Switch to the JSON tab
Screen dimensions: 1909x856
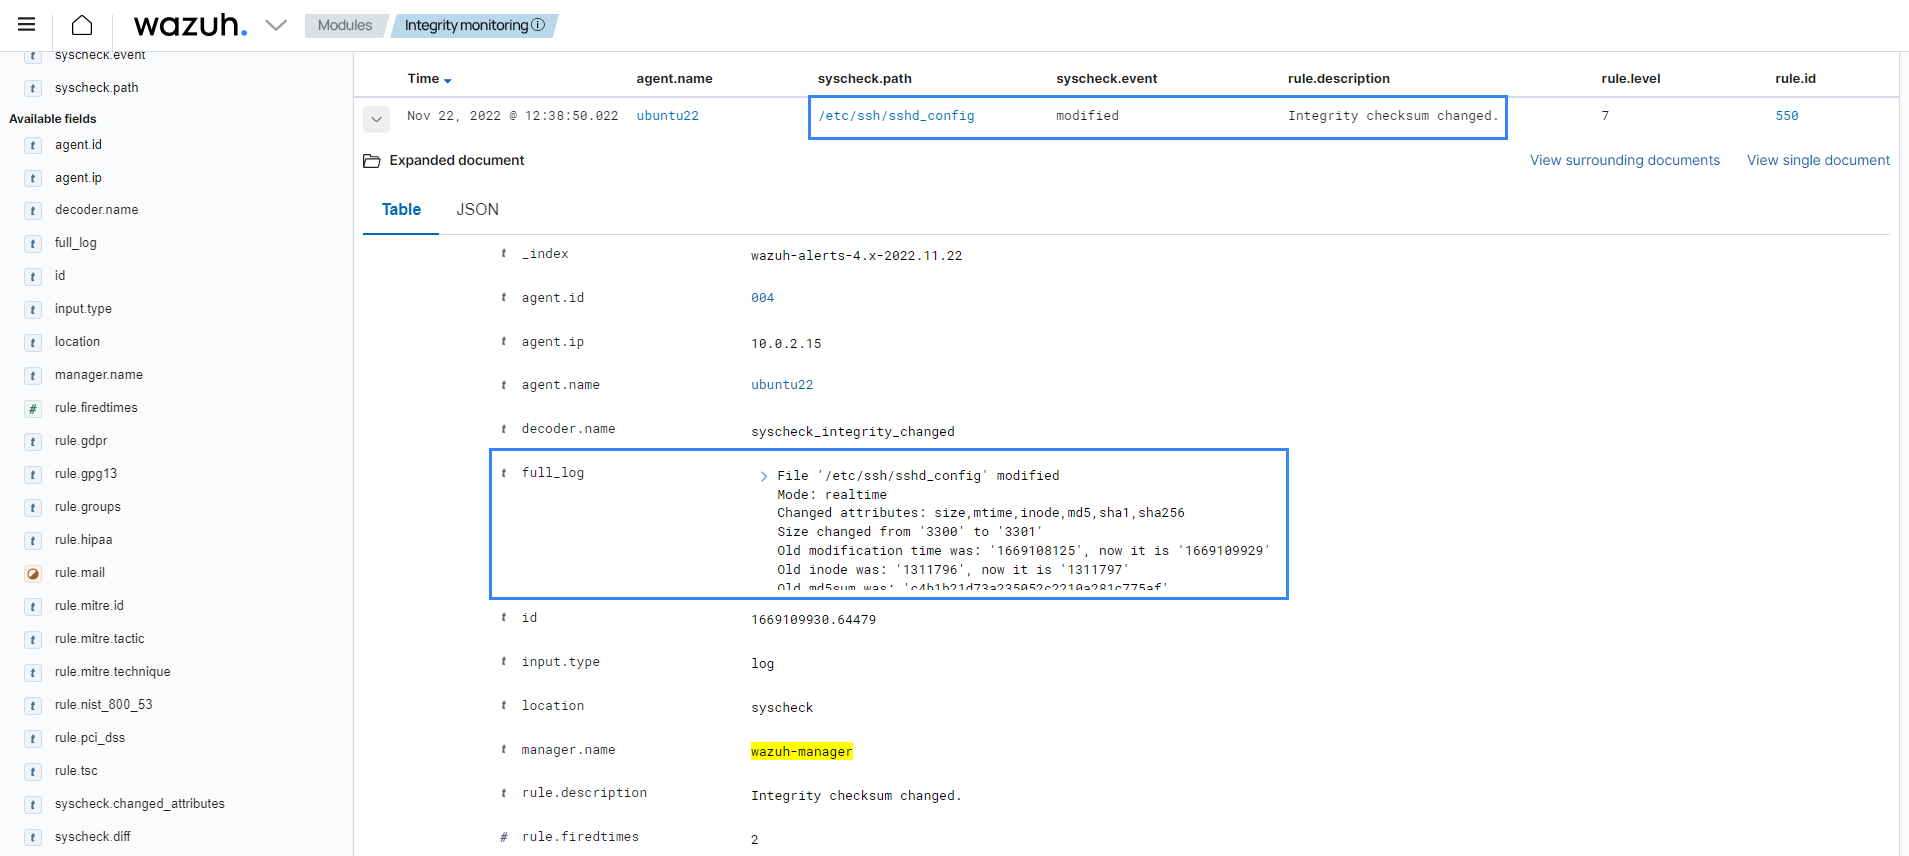[477, 210]
